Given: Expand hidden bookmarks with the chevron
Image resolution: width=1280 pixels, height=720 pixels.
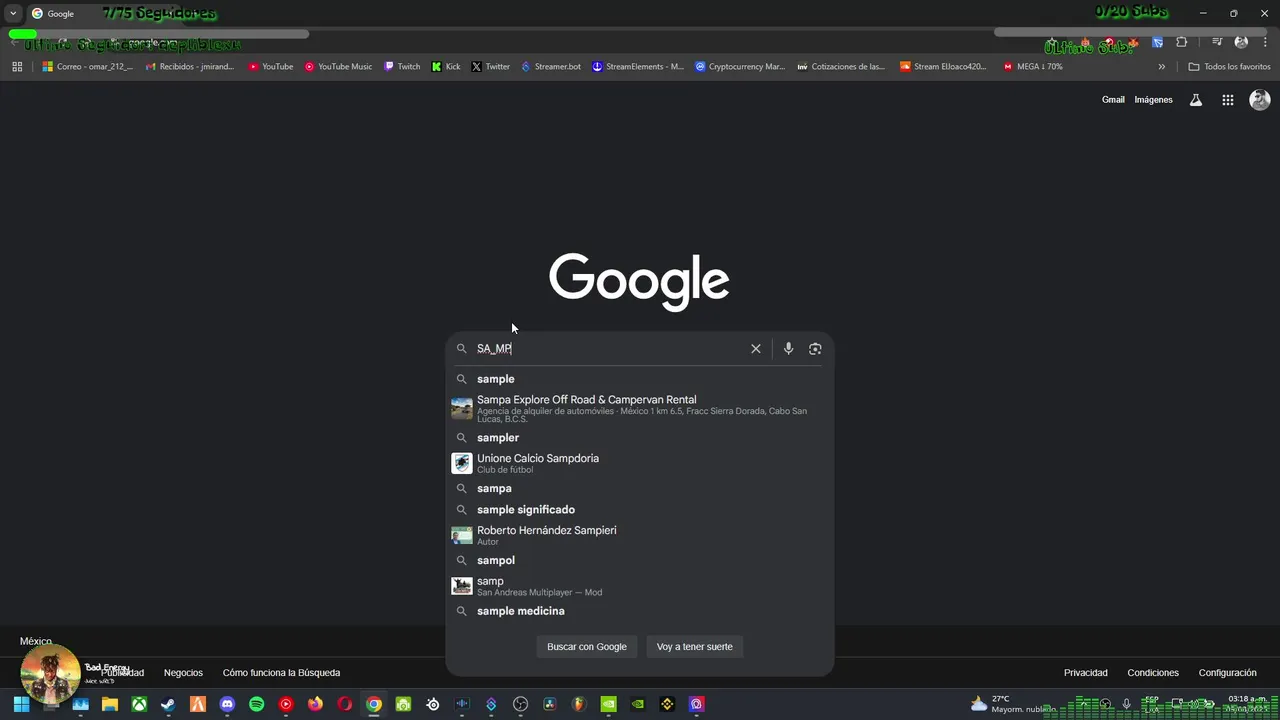Looking at the screenshot, I should pyautogui.click(x=1162, y=67).
